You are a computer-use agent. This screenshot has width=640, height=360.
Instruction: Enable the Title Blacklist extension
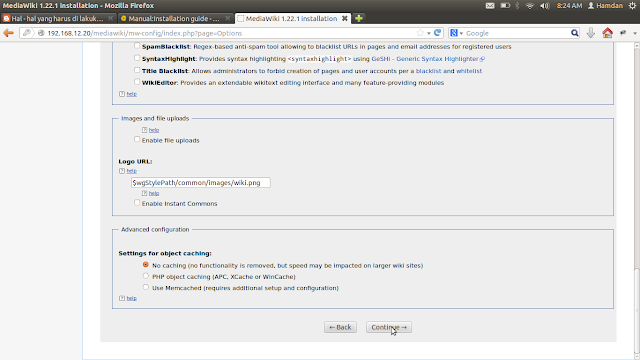coord(137,70)
